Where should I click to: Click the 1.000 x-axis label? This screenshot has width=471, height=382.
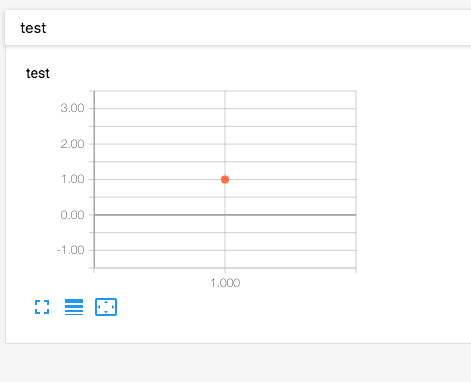[x=225, y=283]
